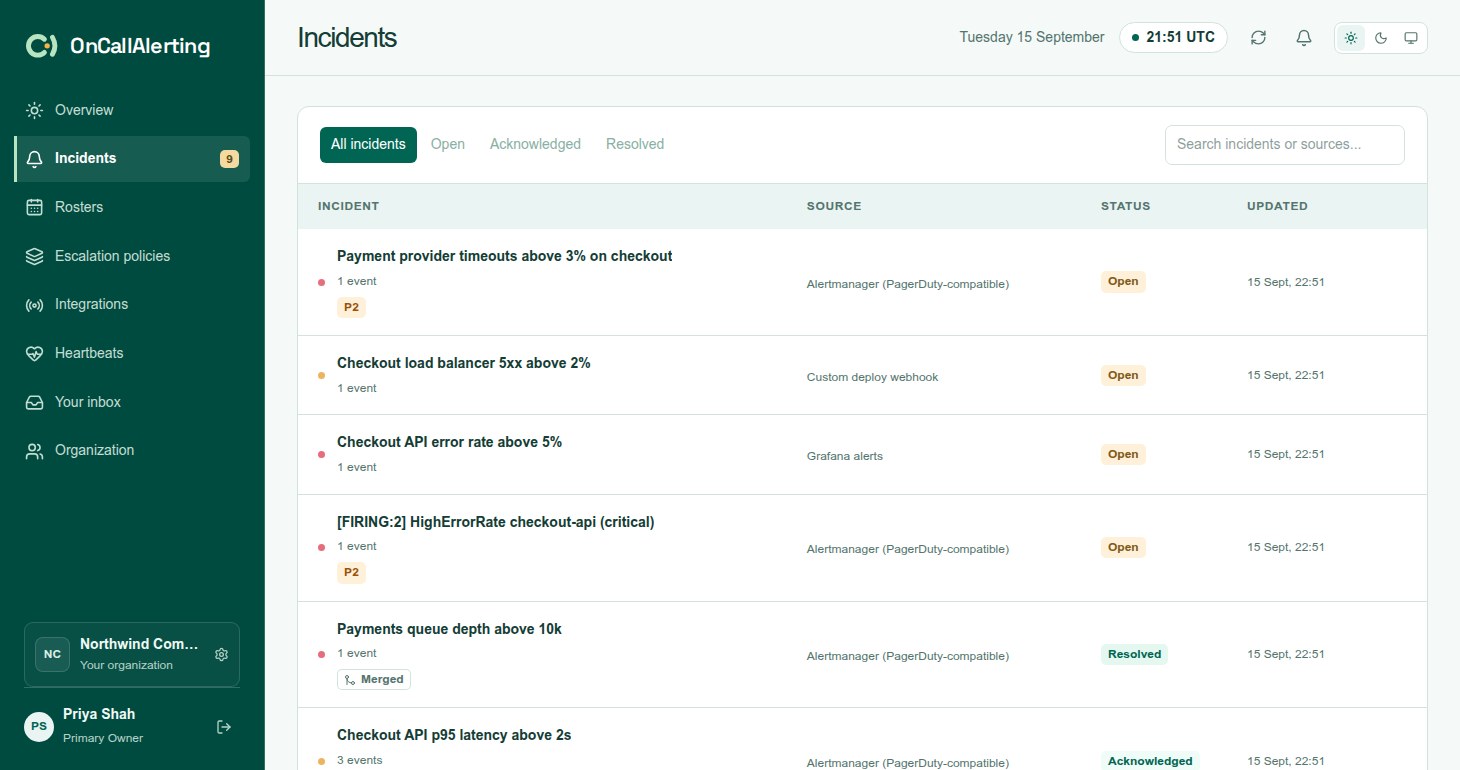Switch to the Acknowledged tab

(x=535, y=144)
